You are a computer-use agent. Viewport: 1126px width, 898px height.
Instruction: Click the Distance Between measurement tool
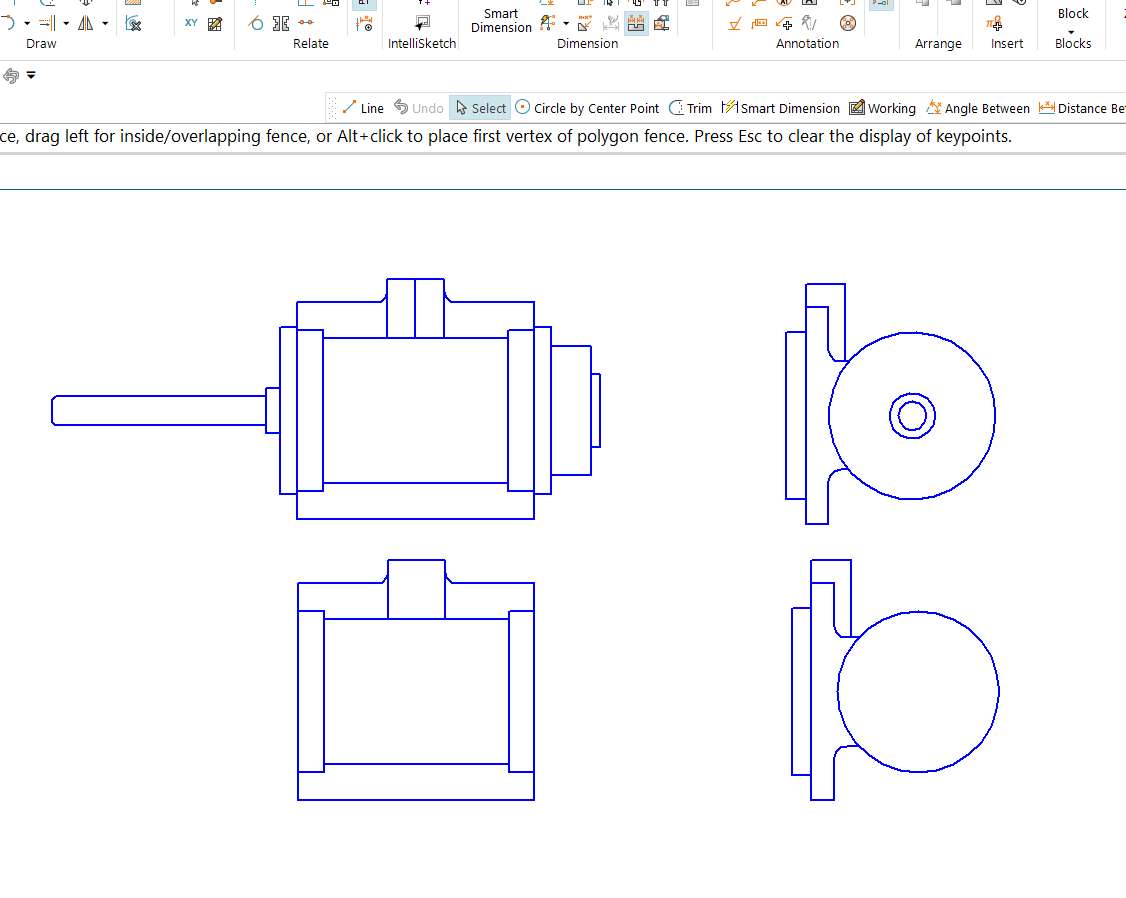tap(1085, 108)
